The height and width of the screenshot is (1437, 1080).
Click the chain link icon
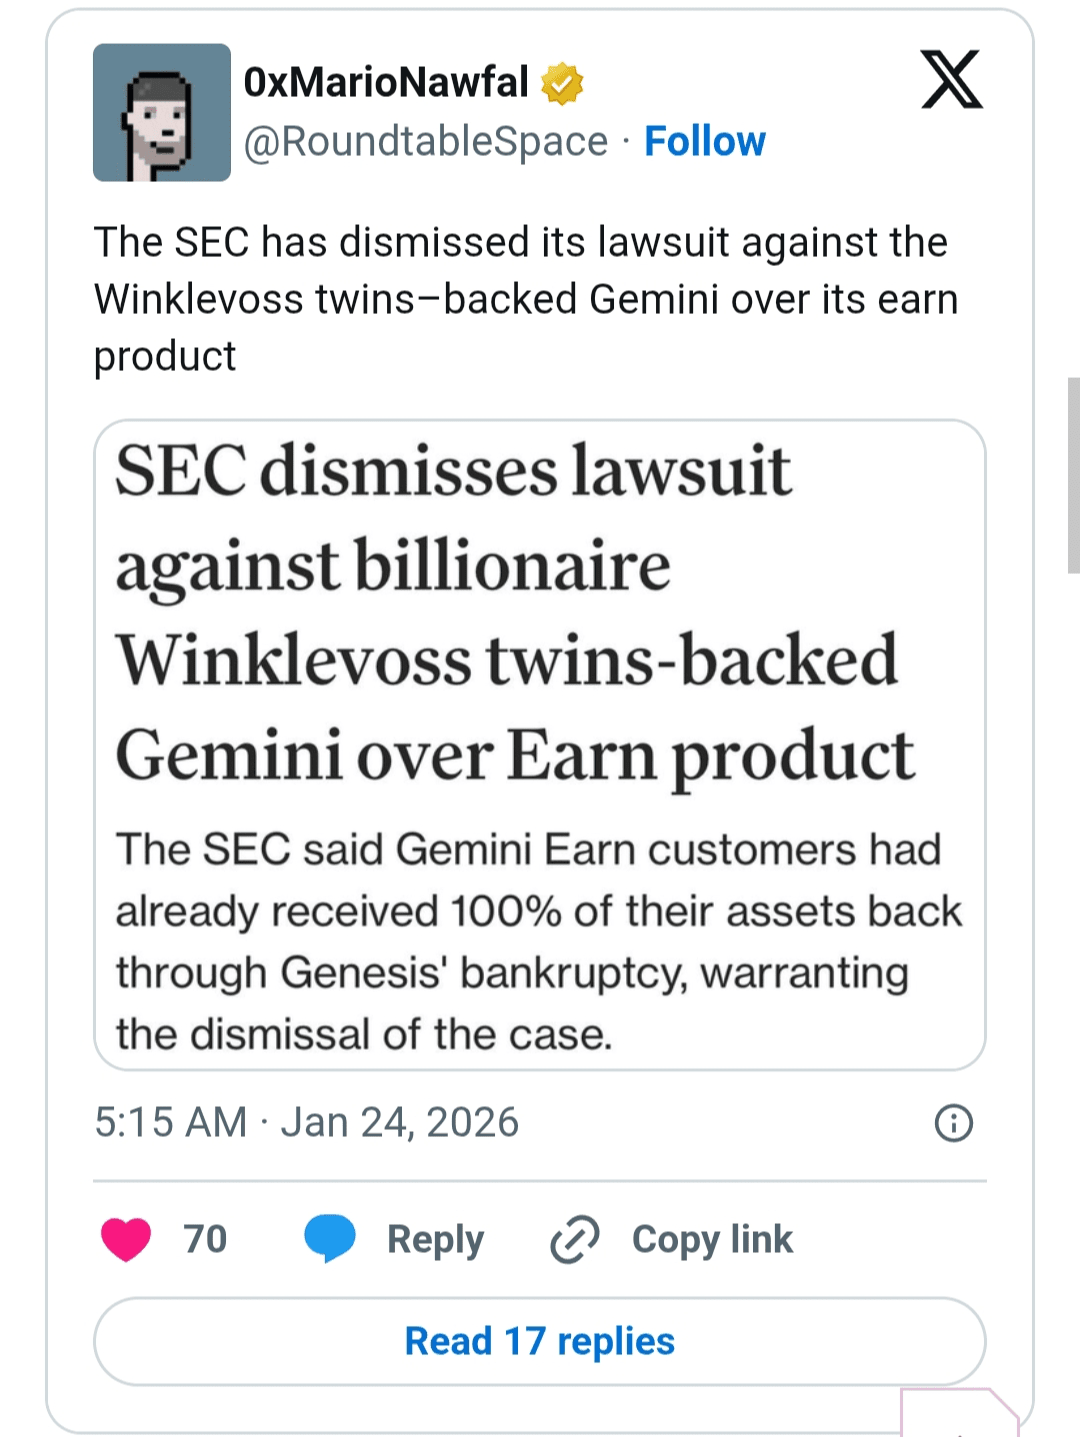[x=574, y=1239]
